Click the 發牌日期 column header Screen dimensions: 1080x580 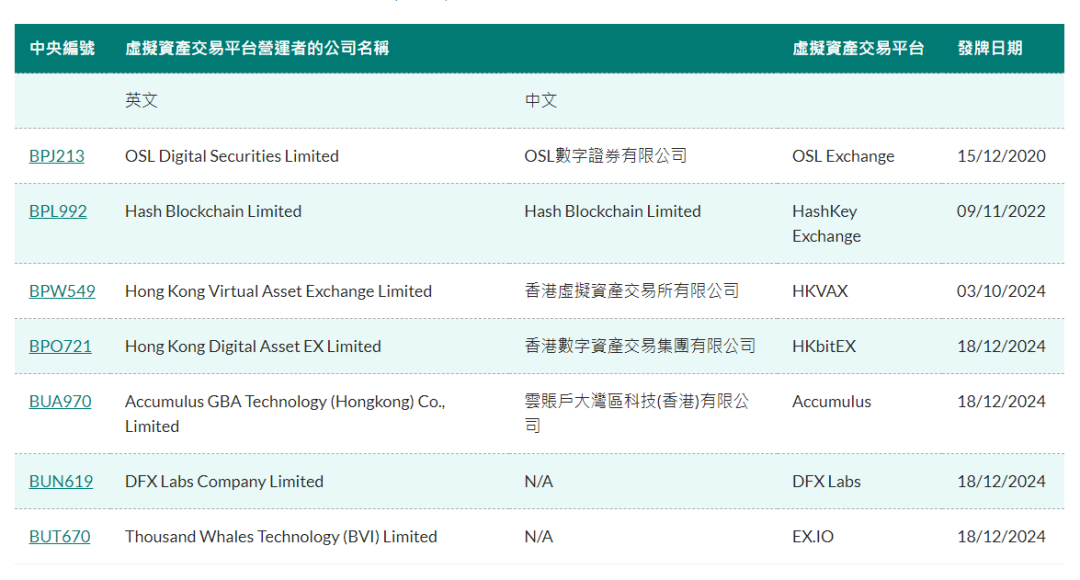click(x=990, y=48)
